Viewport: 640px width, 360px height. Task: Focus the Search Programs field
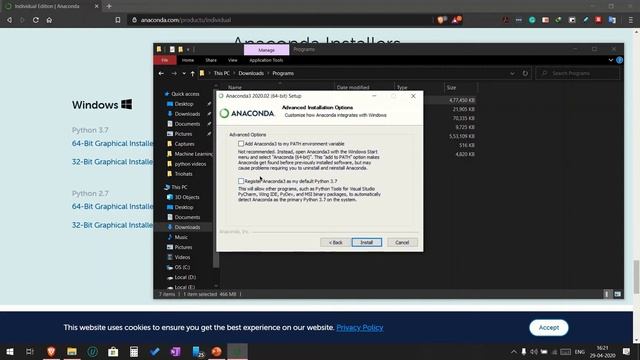coord(578,73)
